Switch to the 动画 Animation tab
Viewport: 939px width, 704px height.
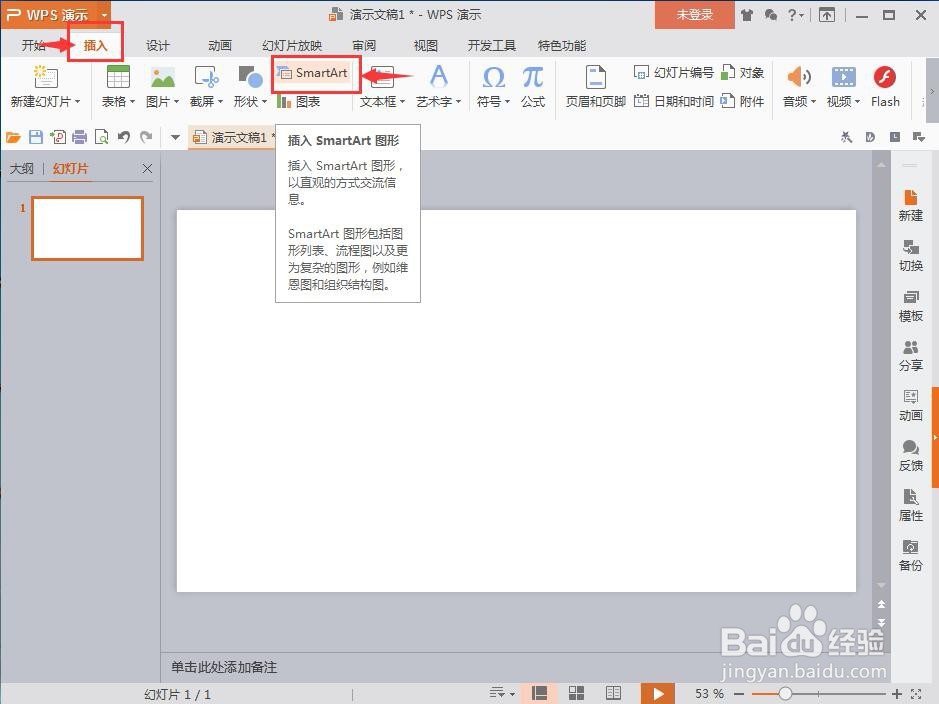[220, 45]
